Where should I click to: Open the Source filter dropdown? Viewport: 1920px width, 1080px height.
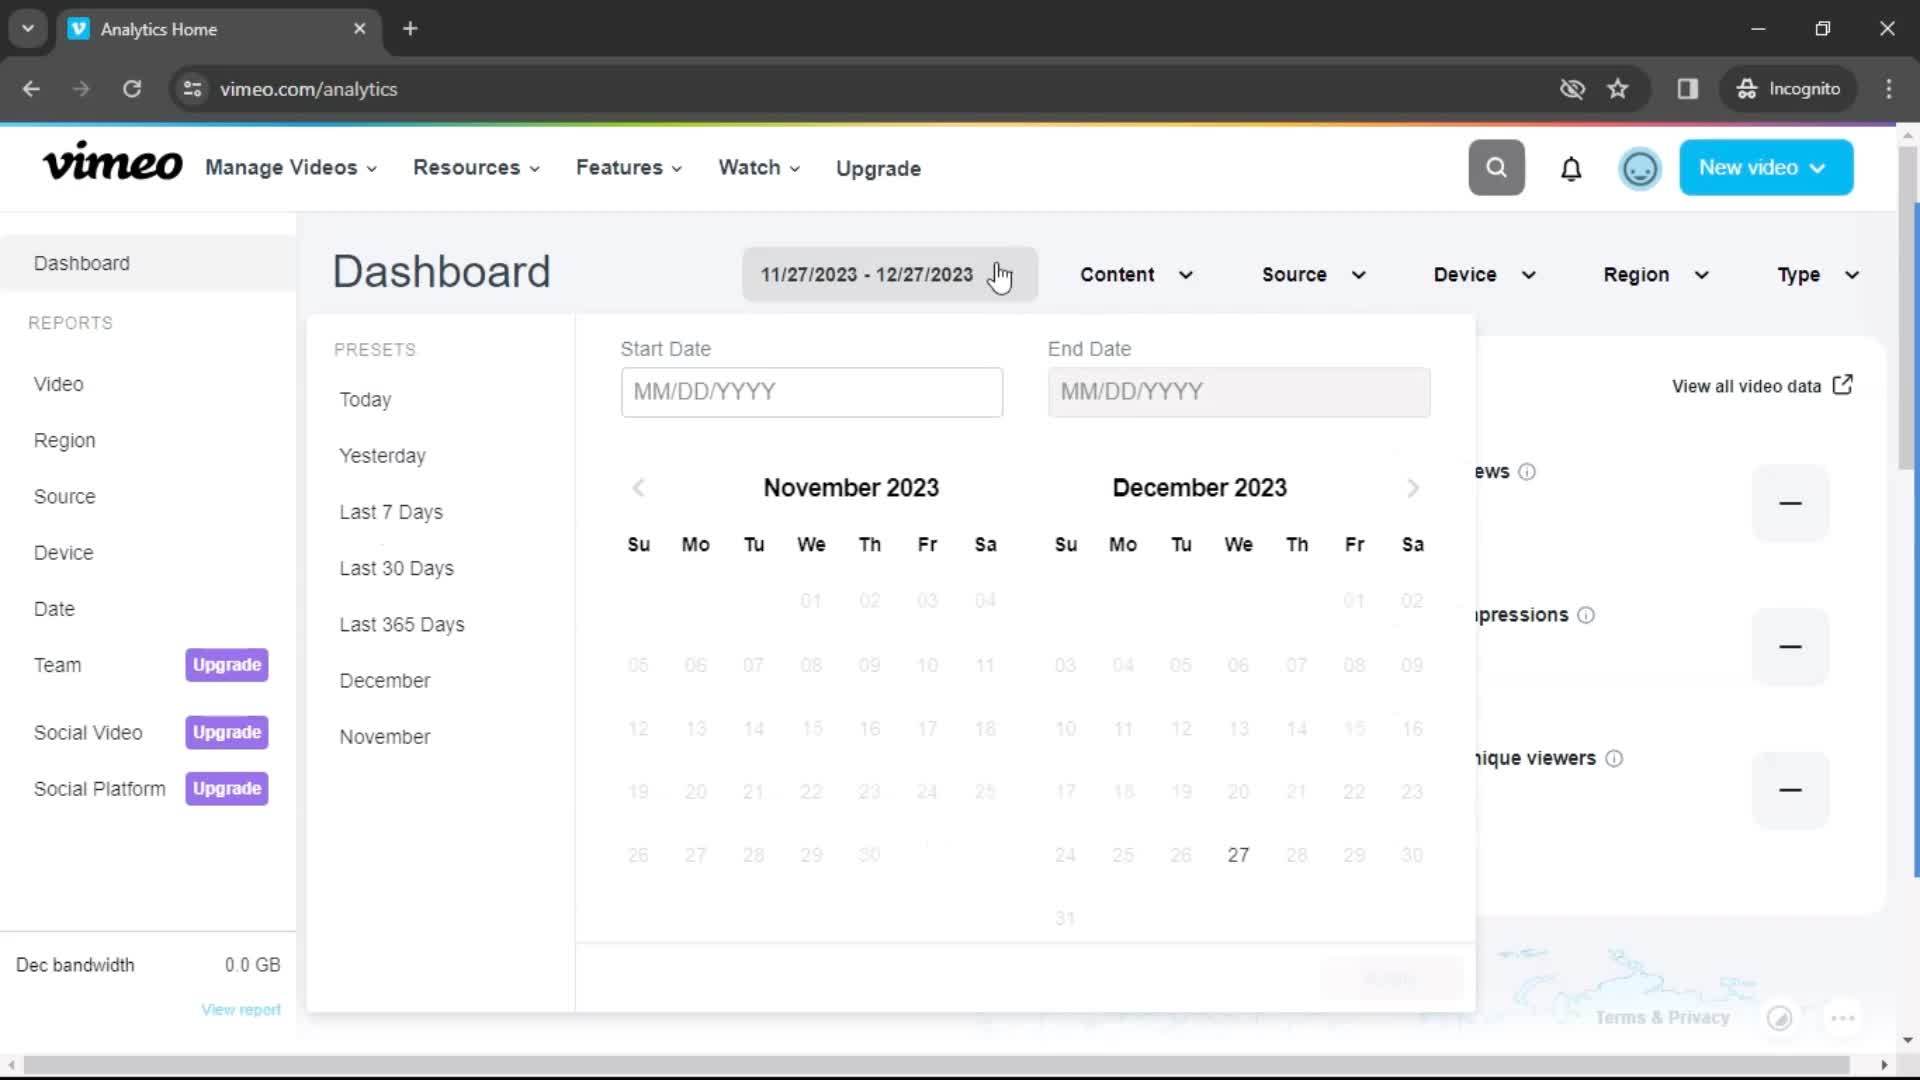[x=1313, y=275]
